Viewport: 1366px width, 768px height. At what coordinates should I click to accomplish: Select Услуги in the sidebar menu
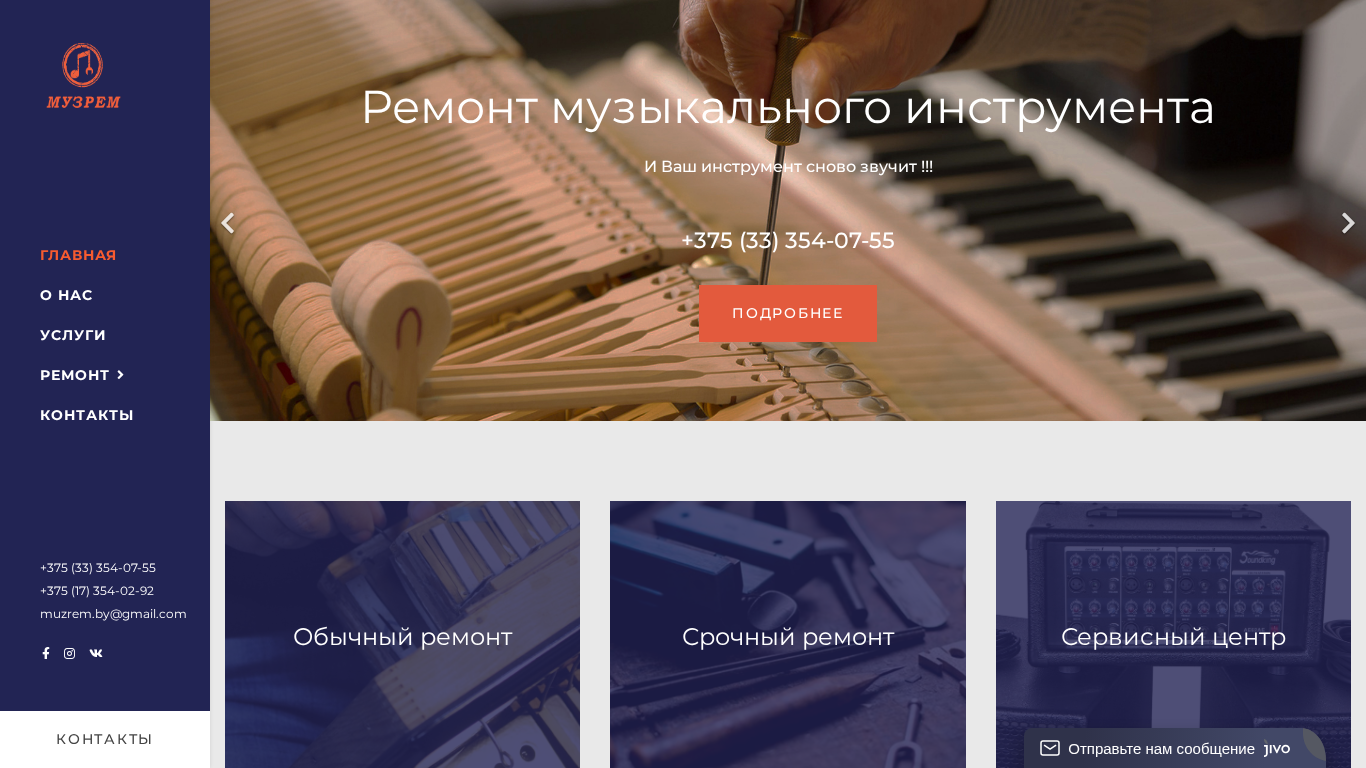(x=73, y=335)
